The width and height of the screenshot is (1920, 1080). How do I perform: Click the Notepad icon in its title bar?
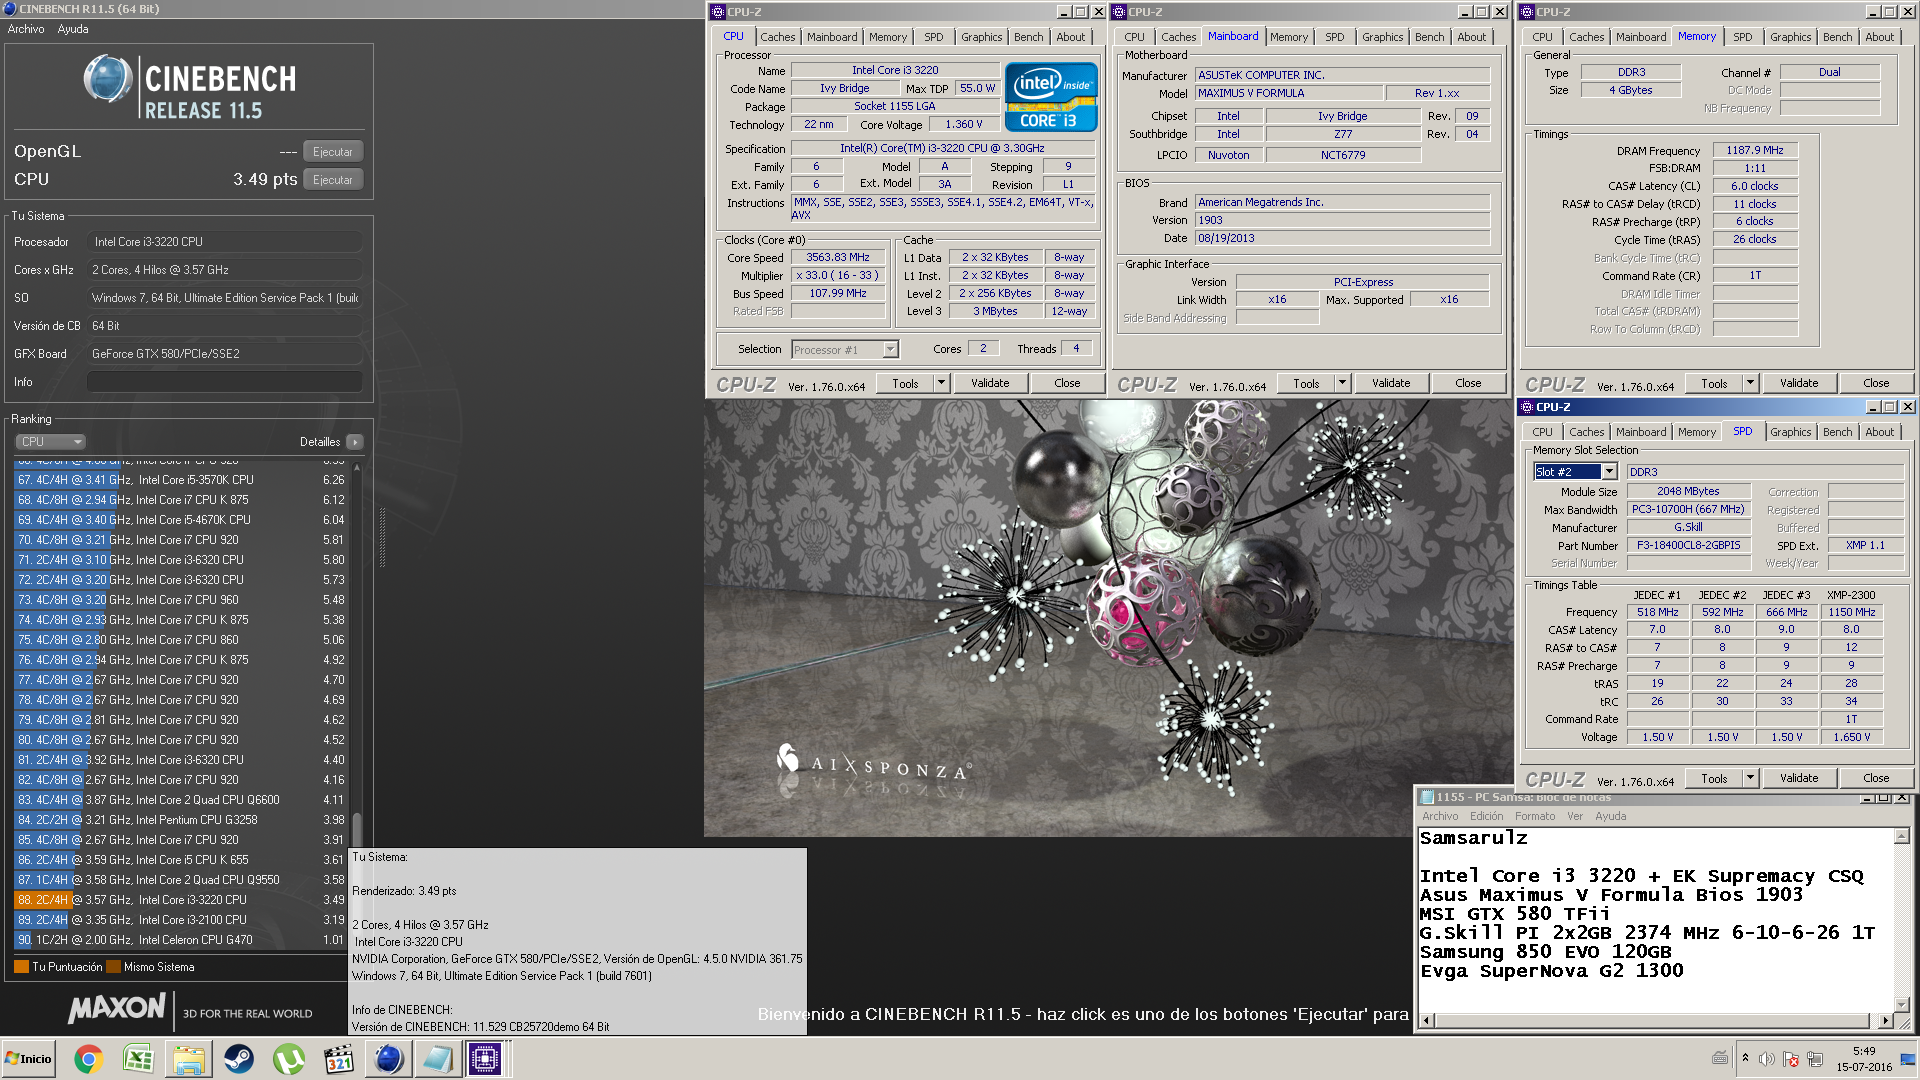(1426, 797)
